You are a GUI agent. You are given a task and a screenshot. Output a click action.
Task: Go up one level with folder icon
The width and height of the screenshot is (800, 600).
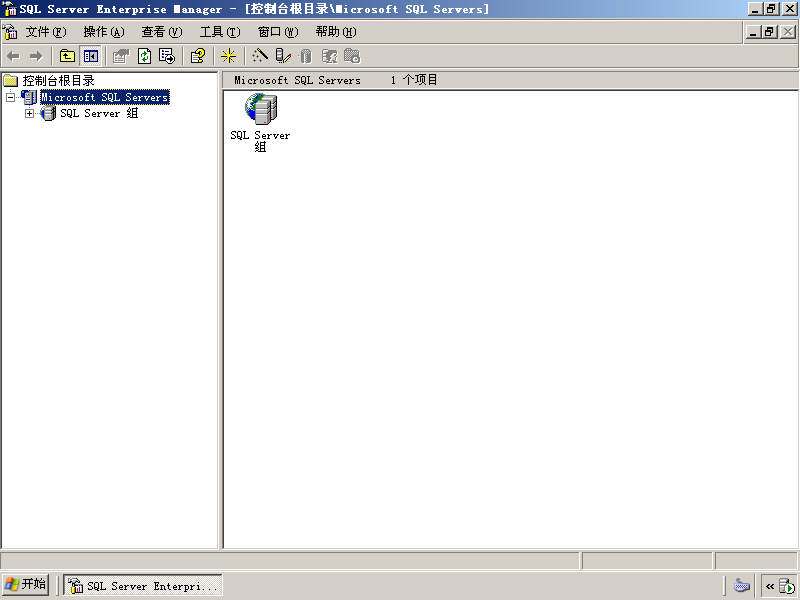(x=67, y=56)
